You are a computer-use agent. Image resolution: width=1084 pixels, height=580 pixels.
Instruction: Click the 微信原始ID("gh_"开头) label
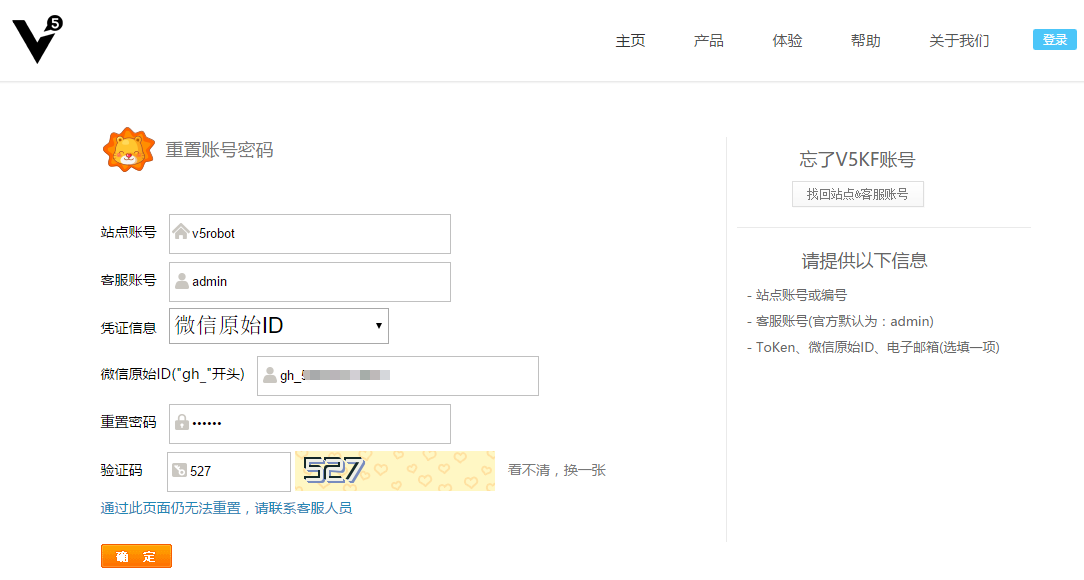point(172,374)
